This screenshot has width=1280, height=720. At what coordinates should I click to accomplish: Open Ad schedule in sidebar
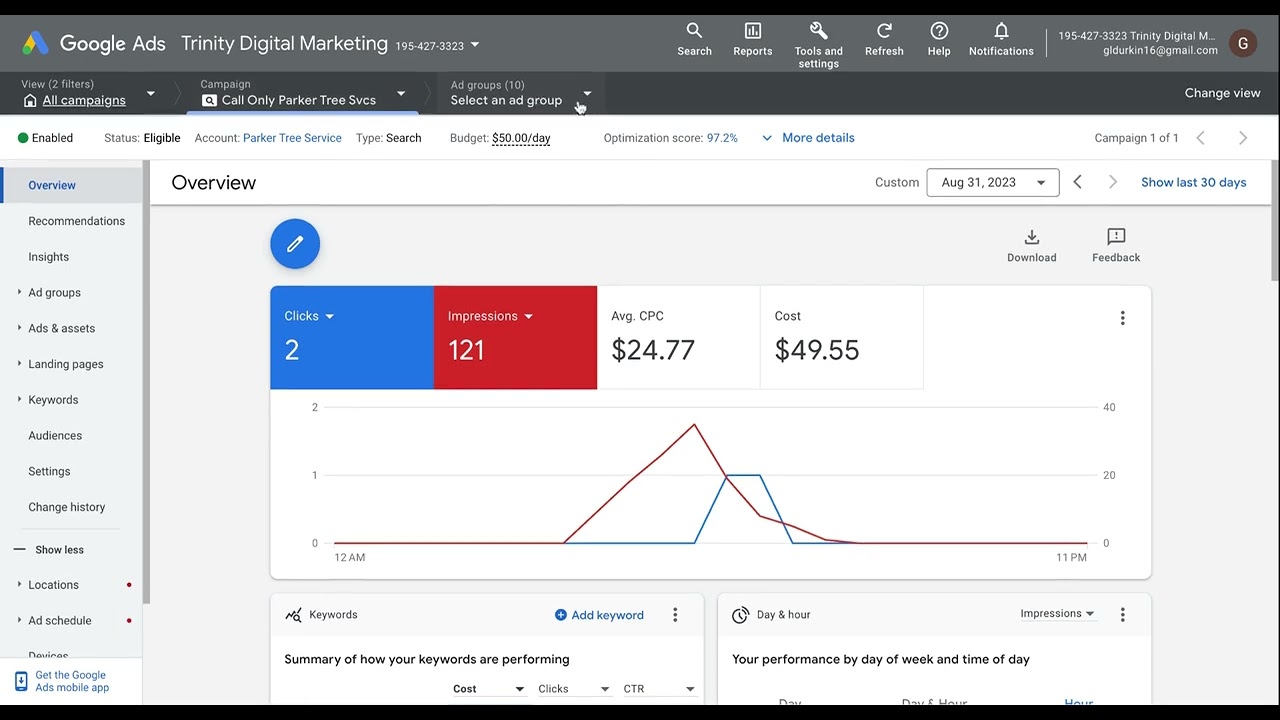pyautogui.click(x=59, y=621)
